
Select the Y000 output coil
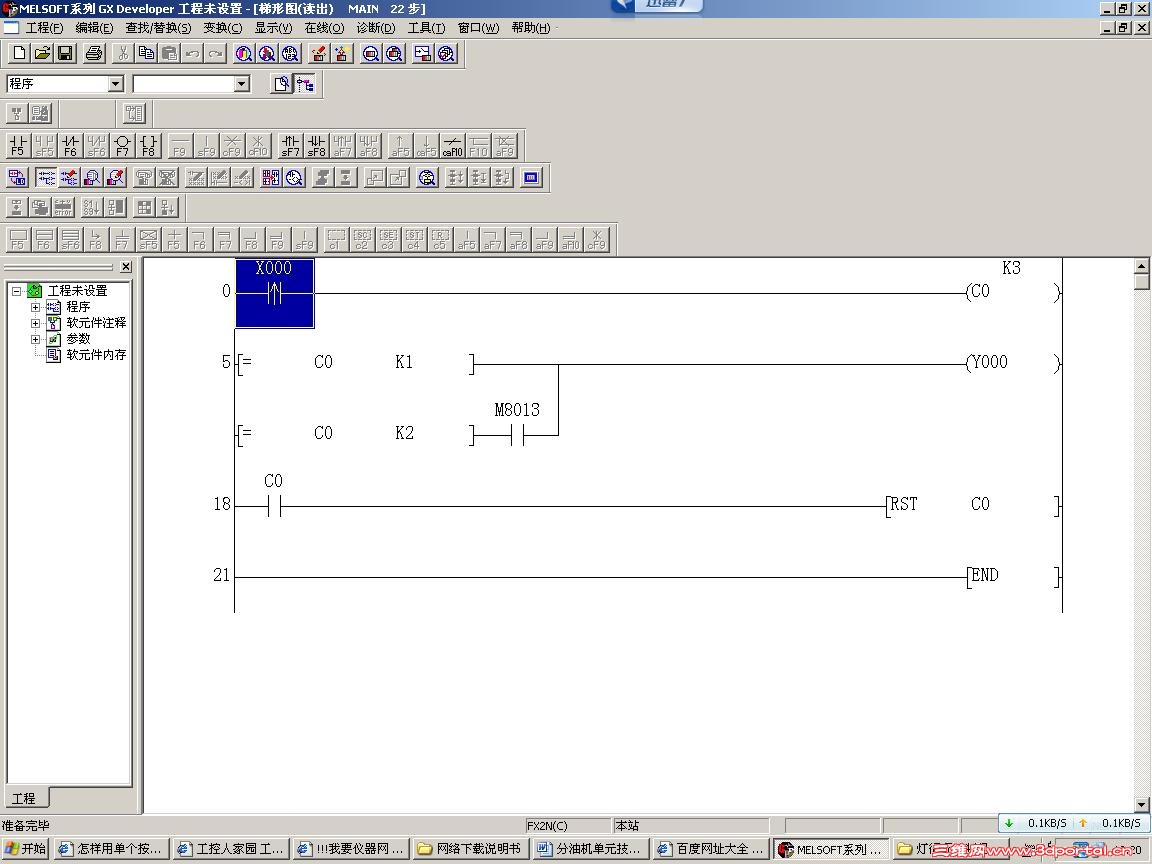pyautogui.click(x=1012, y=362)
